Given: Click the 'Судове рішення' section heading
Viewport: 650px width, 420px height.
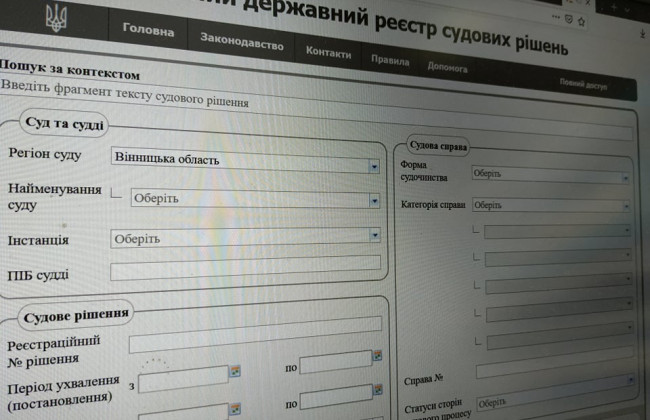Looking at the screenshot, I should pos(76,316).
